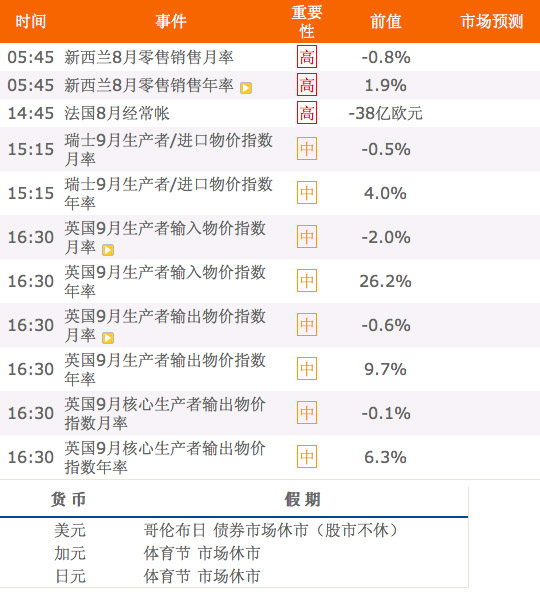Click 体育节 市场休市 in 日元 row
Screen dimensions: 540x600
pyautogui.click(x=202, y=576)
